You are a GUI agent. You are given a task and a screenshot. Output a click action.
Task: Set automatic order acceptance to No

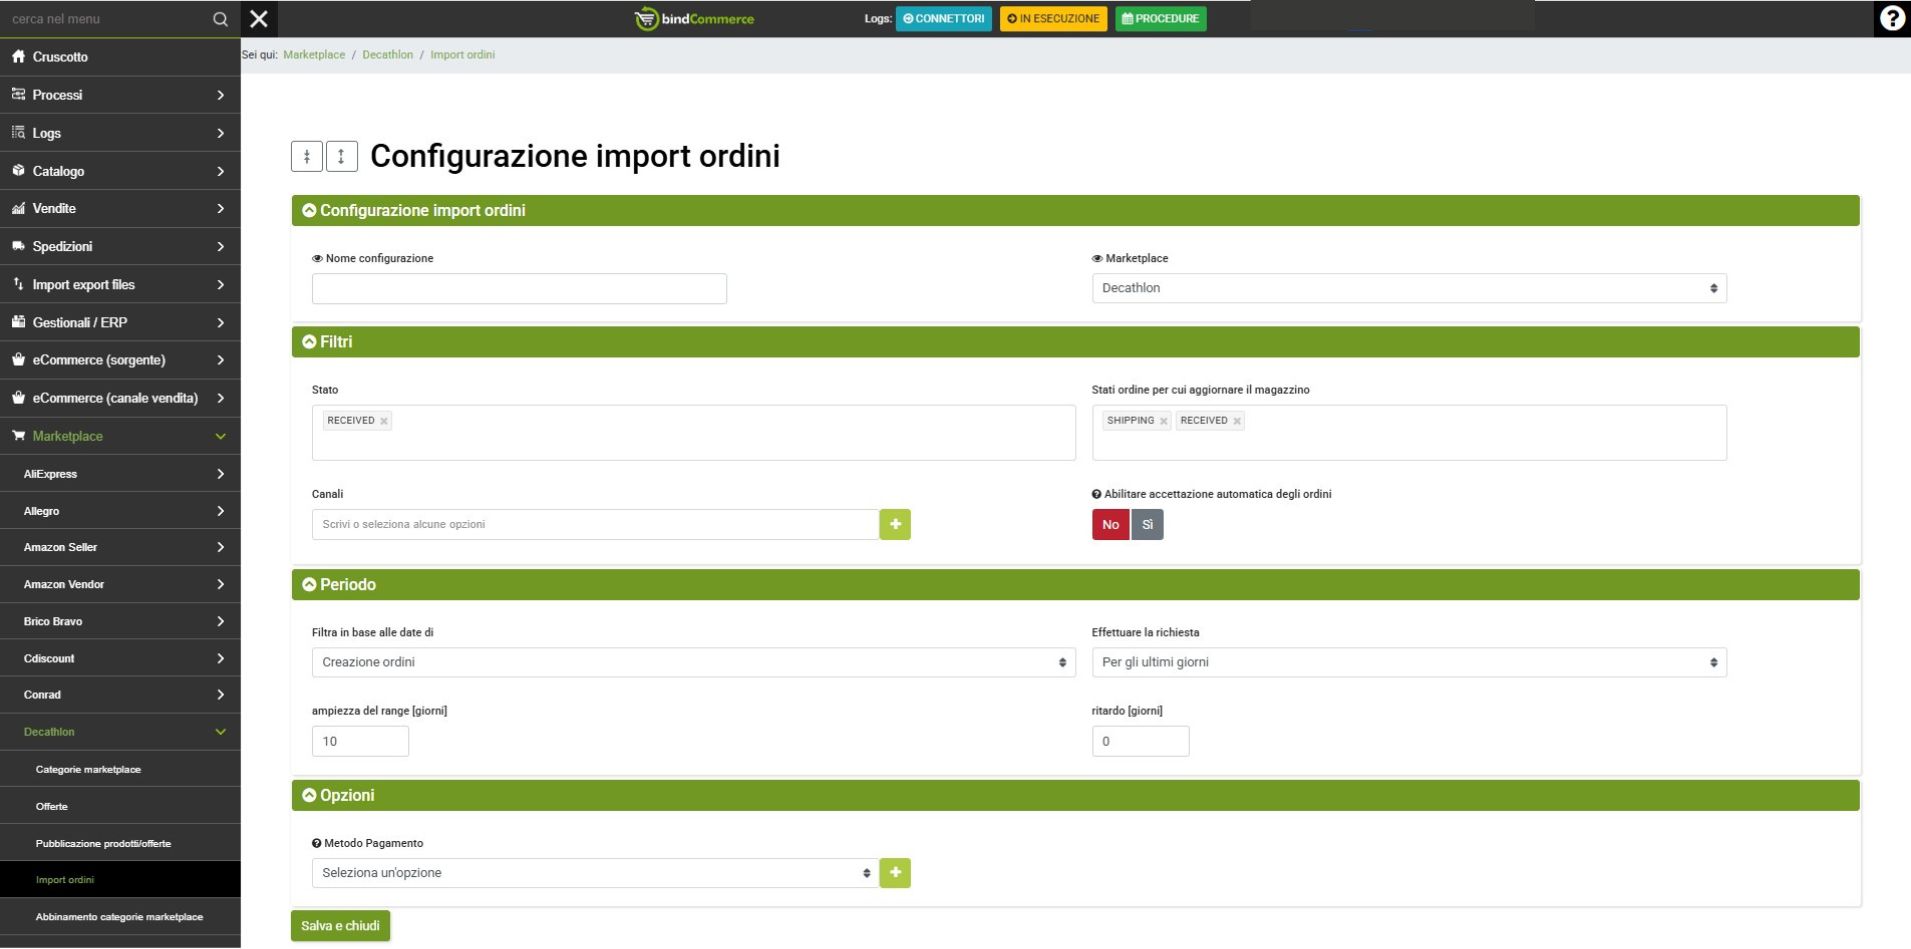coord(1110,525)
